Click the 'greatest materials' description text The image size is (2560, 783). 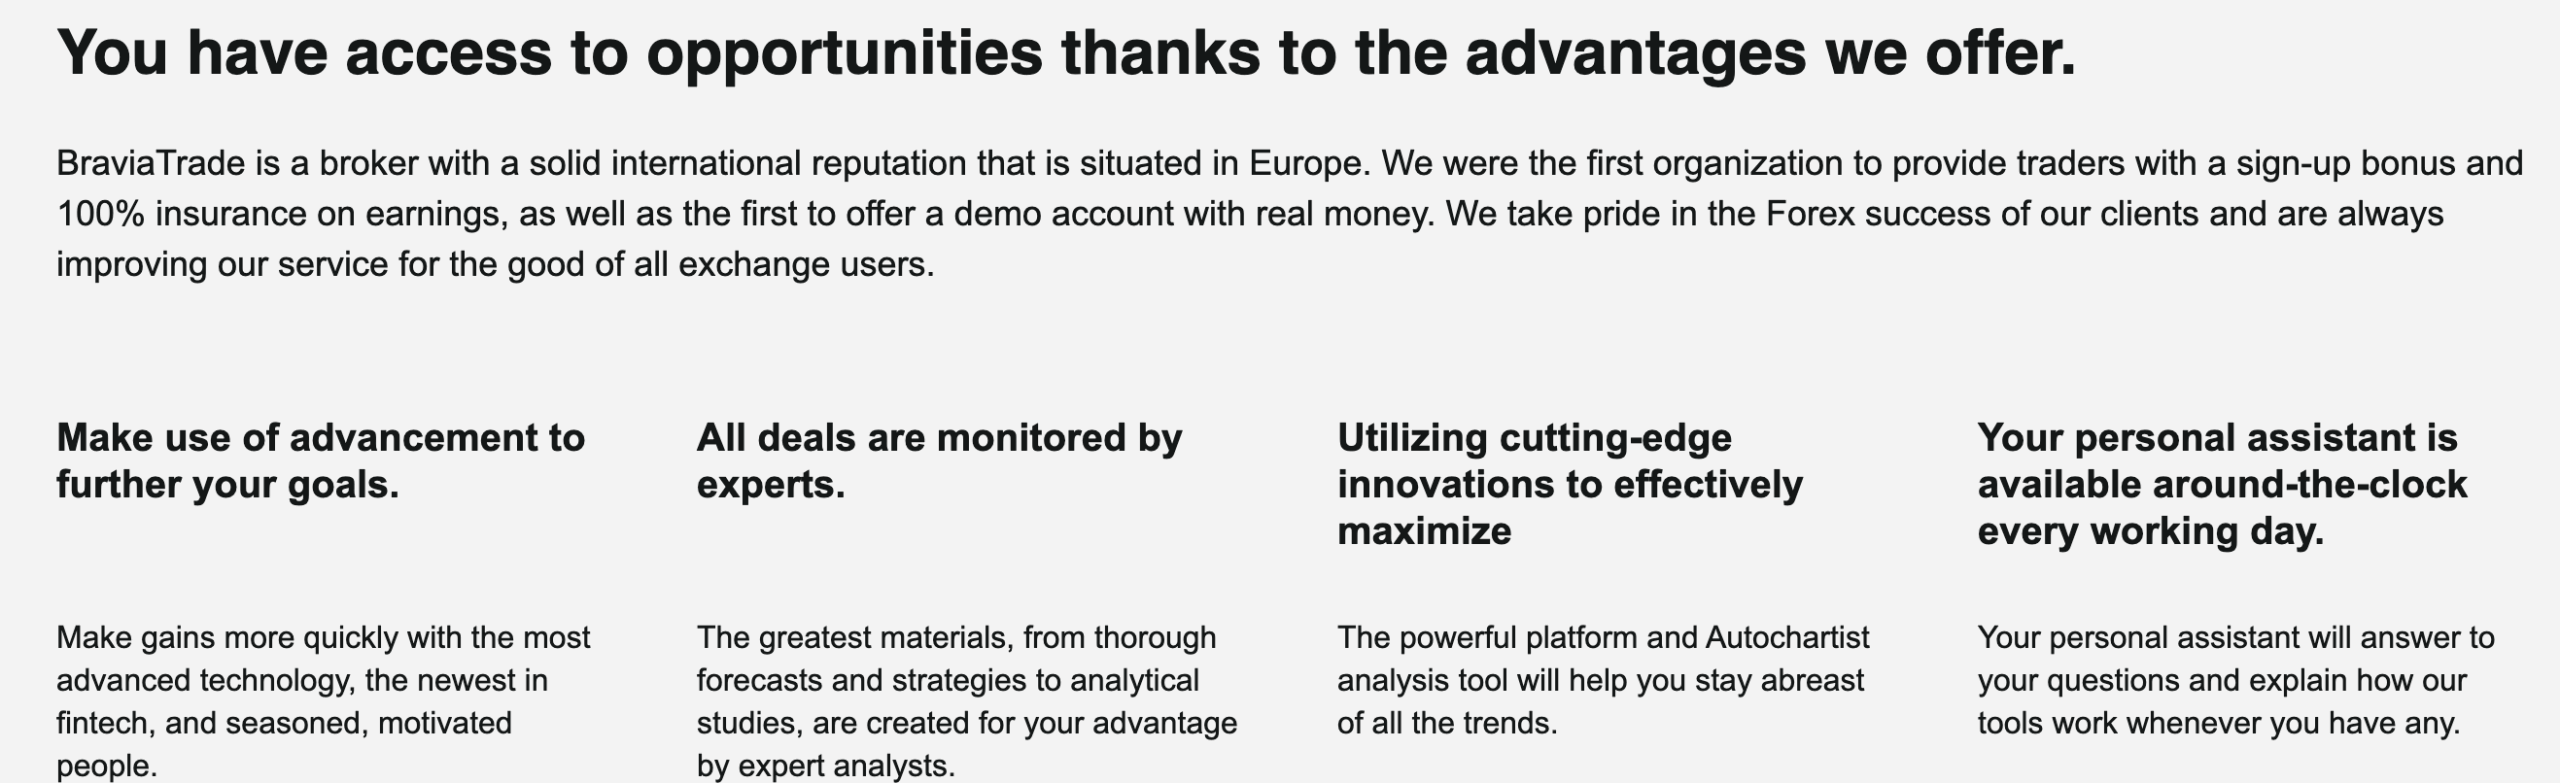coord(967,701)
